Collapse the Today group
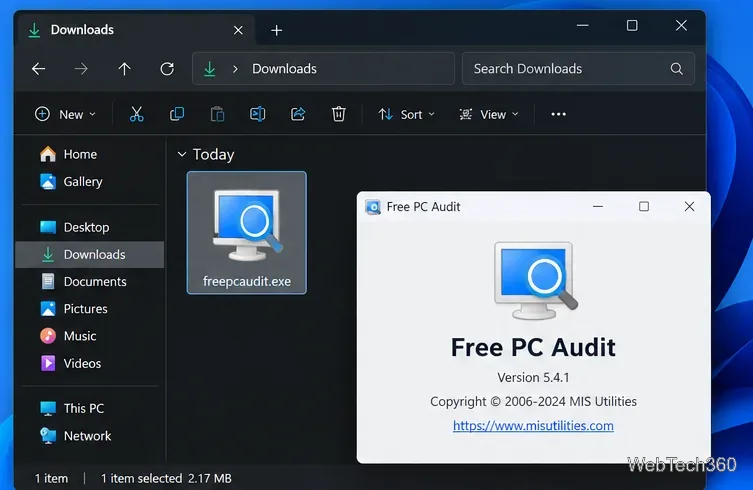Screen dimensions: 753x490 coord(182,154)
